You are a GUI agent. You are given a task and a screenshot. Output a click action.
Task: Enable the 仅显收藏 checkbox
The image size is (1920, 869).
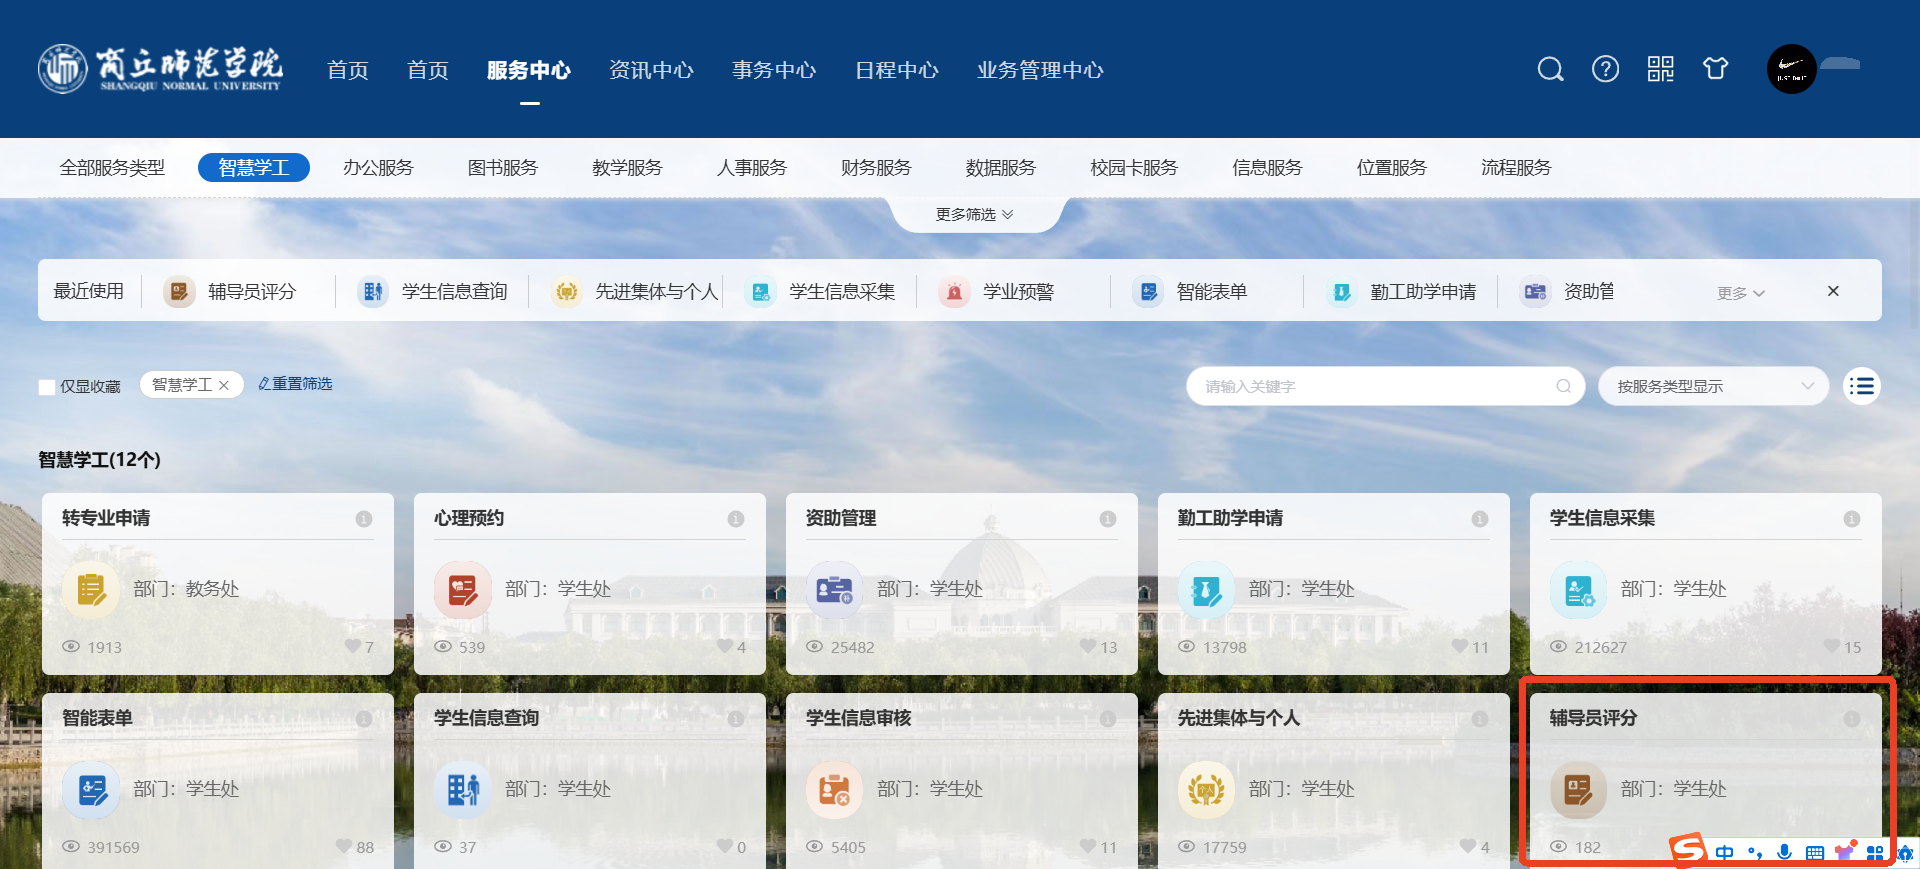47,387
